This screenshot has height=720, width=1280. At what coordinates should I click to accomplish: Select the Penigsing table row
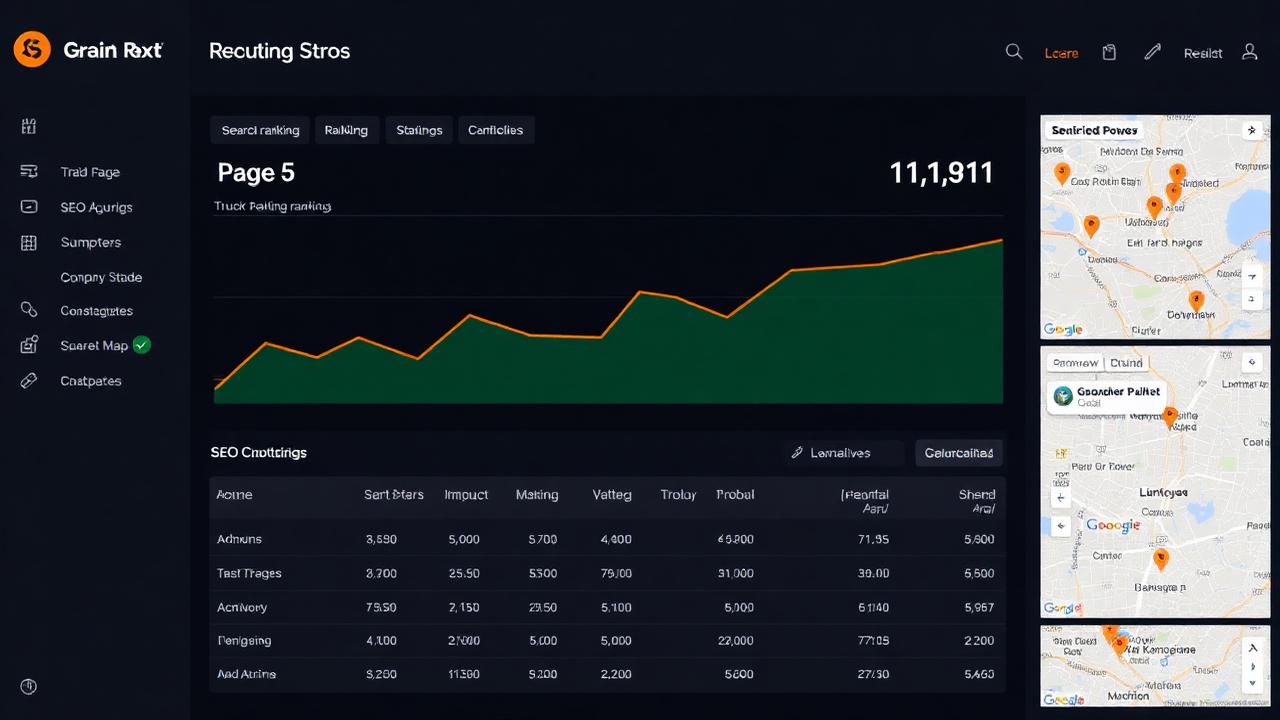pos(608,640)
